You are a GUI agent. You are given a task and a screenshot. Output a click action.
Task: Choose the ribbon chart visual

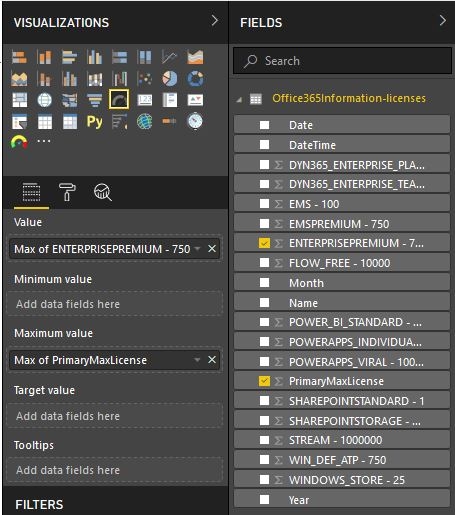tap(94, 79)
